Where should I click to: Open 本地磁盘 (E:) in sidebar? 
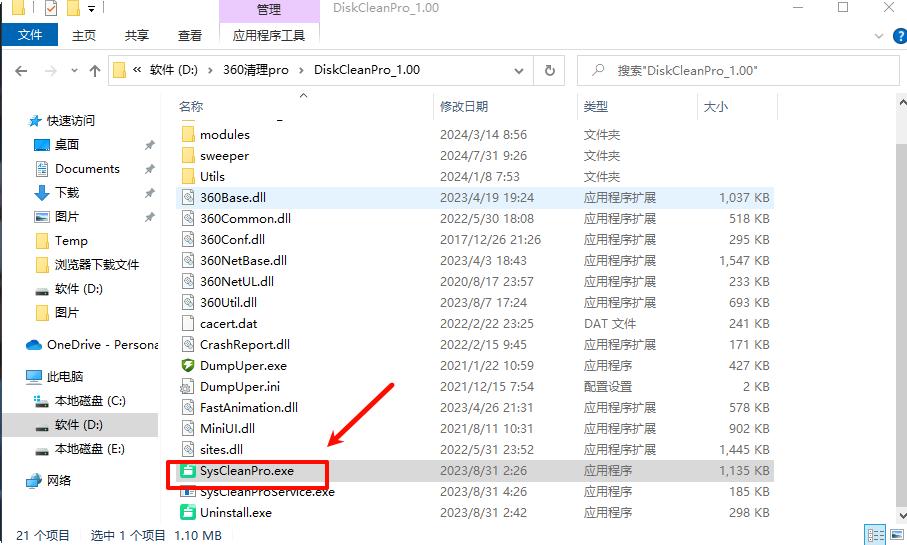(x=90, y=448)
